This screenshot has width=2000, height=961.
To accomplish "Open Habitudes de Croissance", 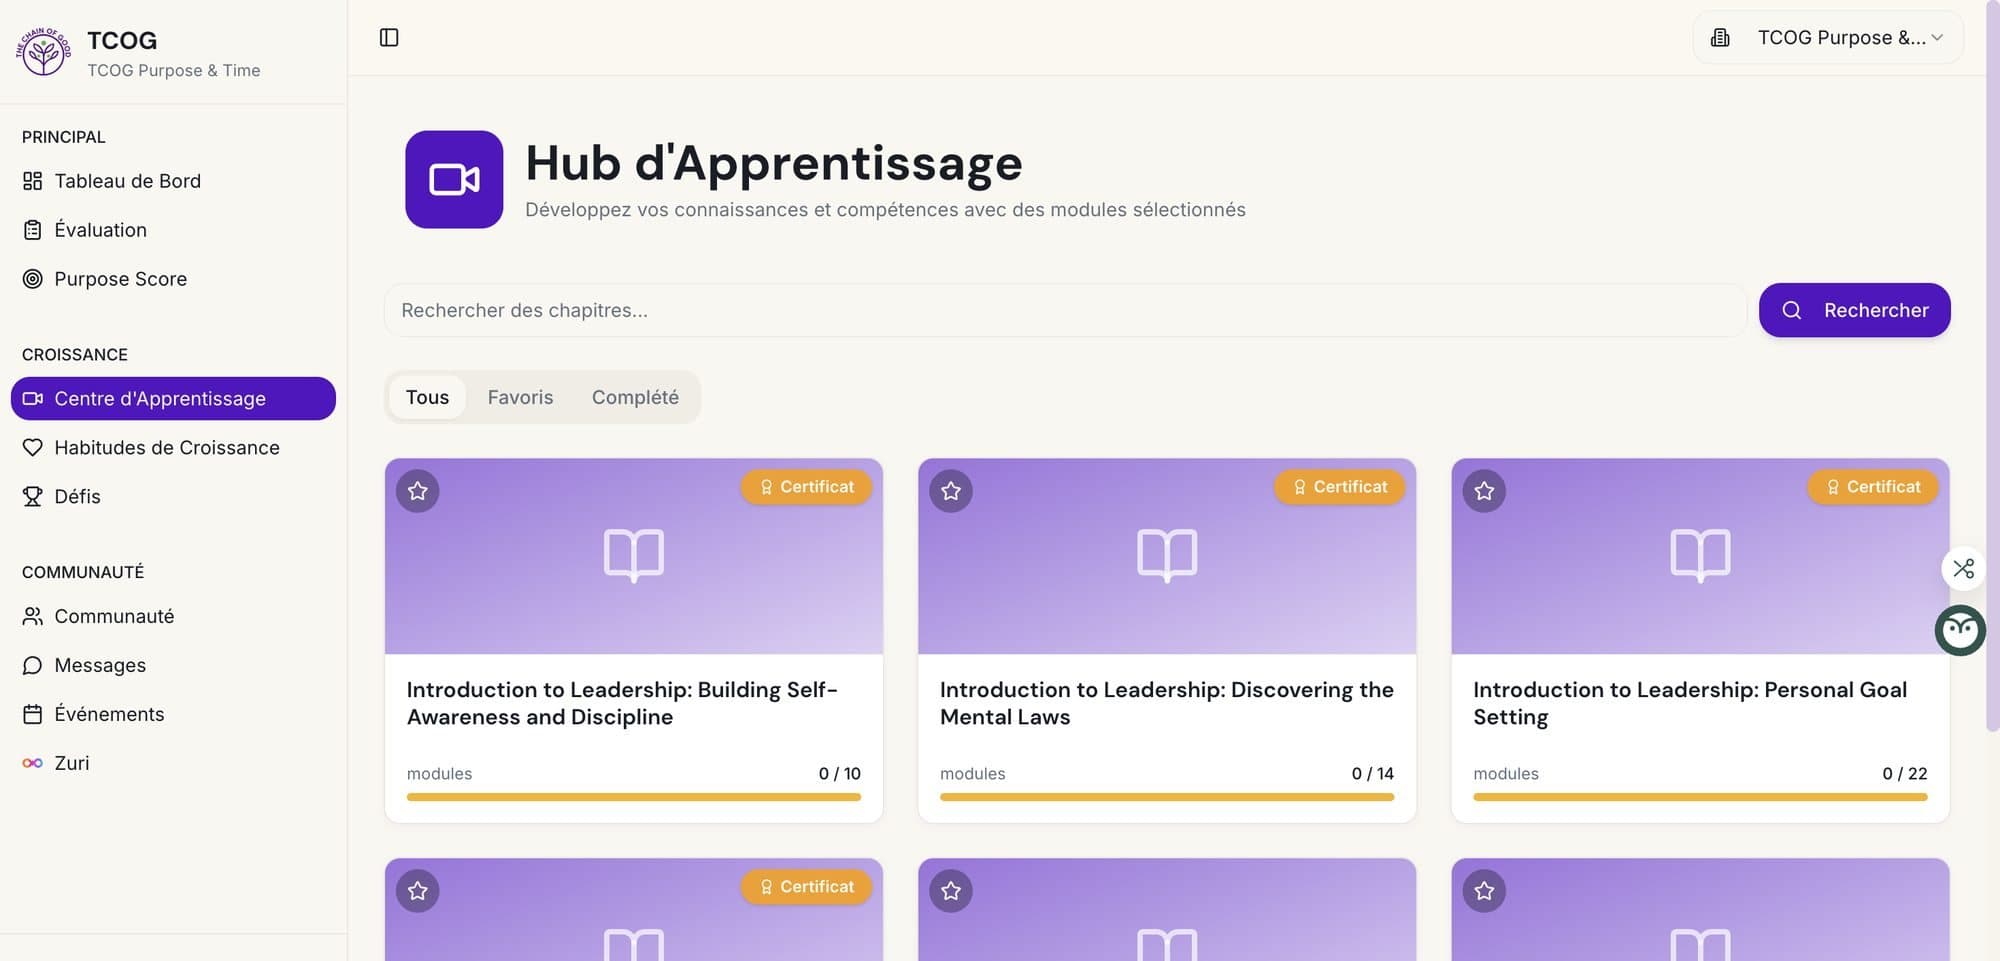I will click(173, 448).
